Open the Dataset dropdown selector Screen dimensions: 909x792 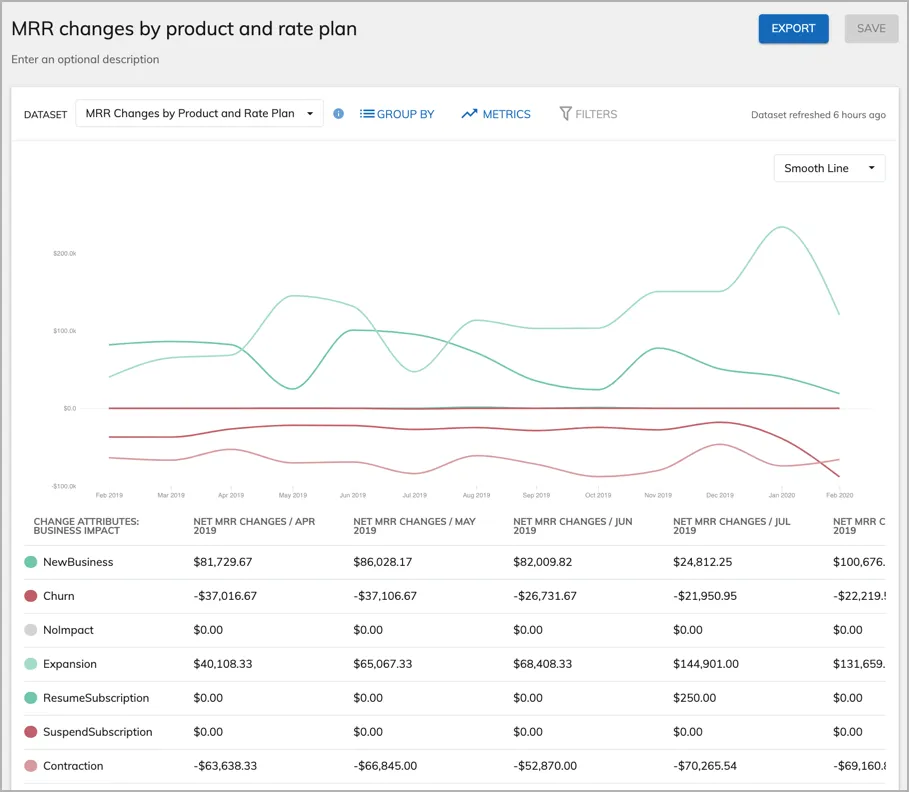pyautogui.click(x=199, y=114)
